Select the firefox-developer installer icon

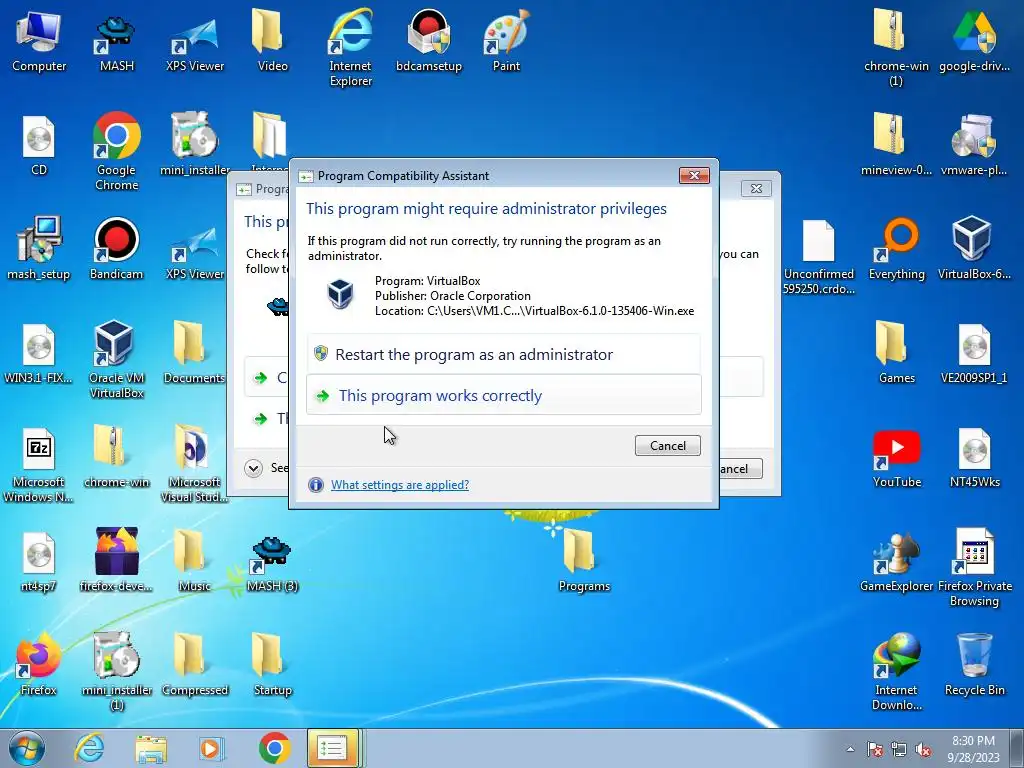tap(116, 560)
